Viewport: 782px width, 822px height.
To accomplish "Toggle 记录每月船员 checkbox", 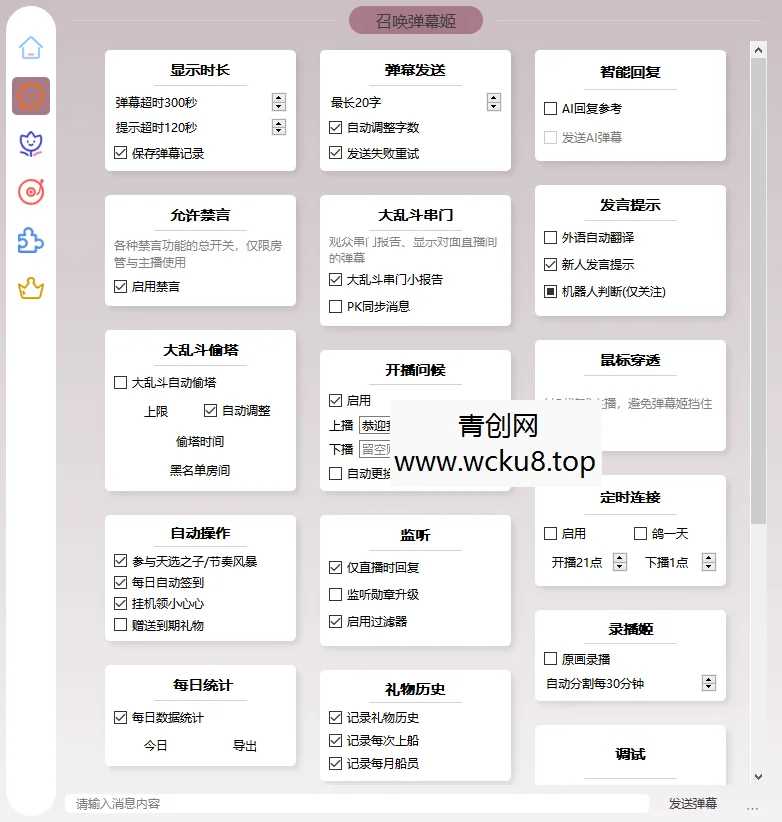I will coord(335,763).
